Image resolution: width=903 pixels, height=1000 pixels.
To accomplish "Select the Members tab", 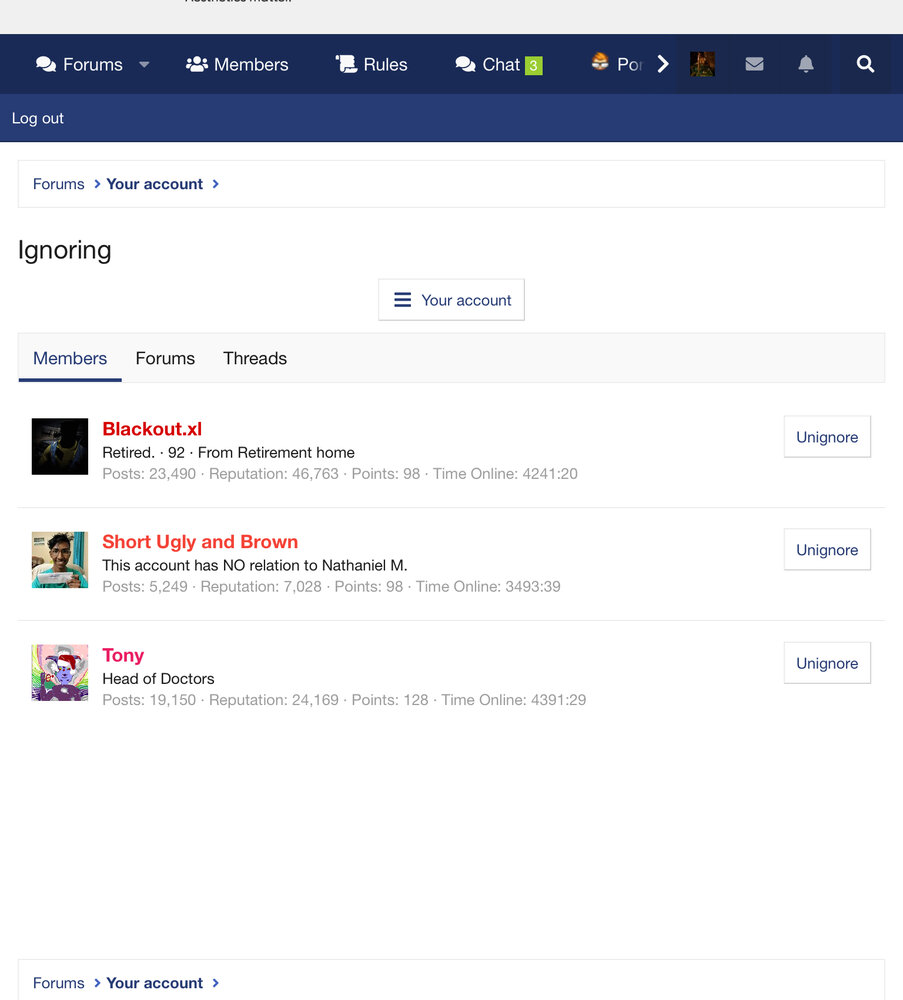I will coord(70,358).
